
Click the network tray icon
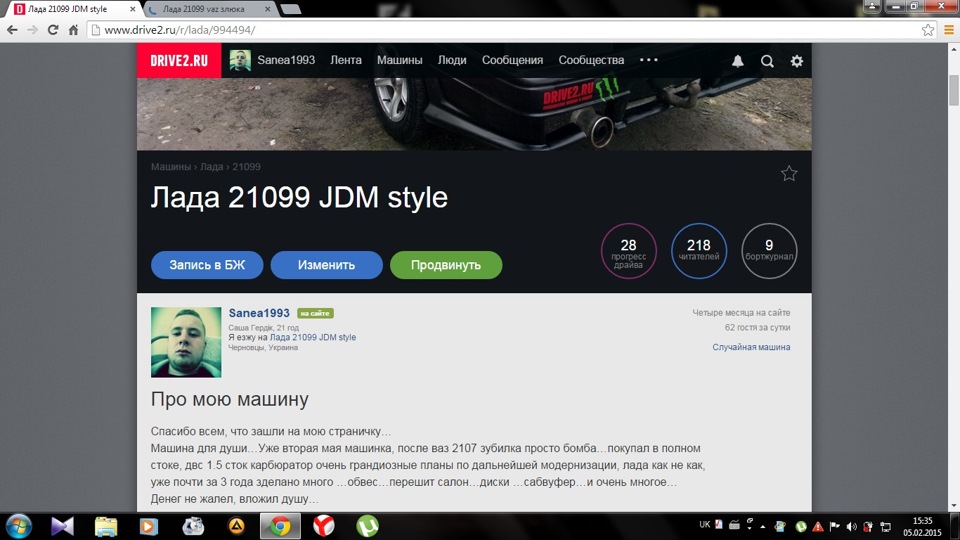click(885, 526)
